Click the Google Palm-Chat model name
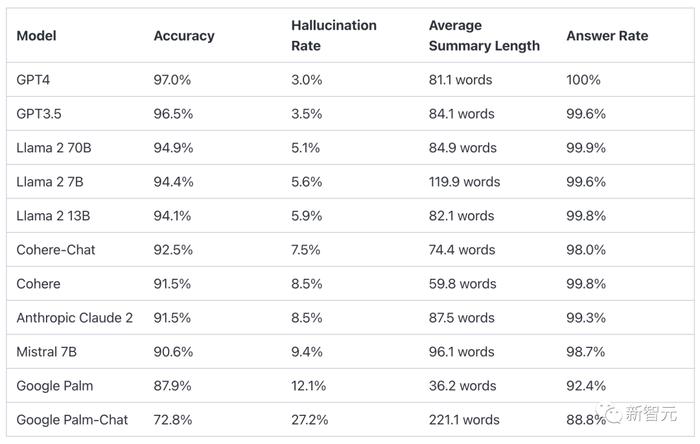The width and height of the screenshot is (700, 444). click(72, 420)
